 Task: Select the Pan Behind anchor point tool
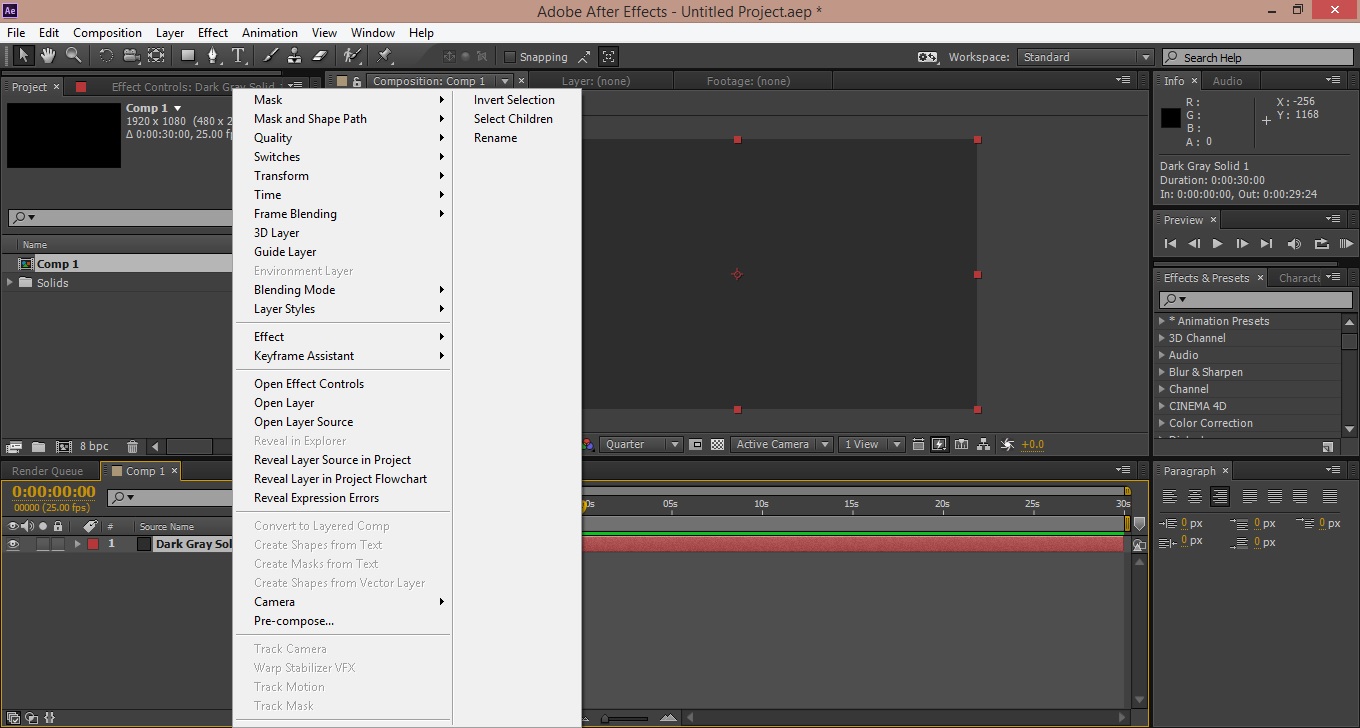tap(156, 56)
